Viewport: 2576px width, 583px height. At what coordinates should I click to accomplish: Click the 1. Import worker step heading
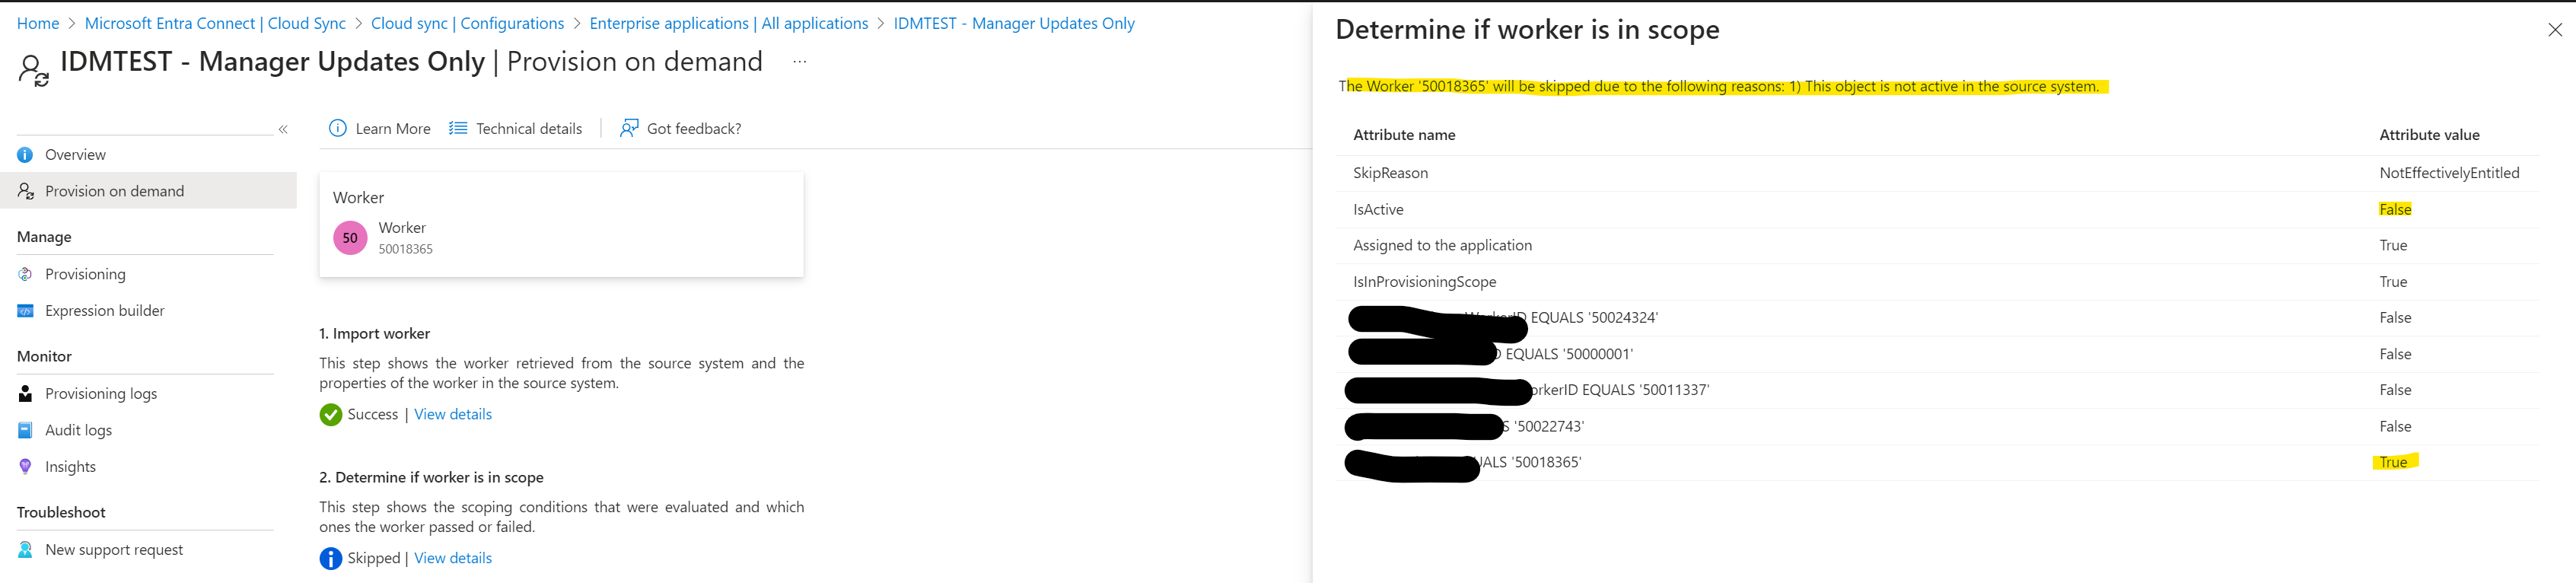(375, 334)
